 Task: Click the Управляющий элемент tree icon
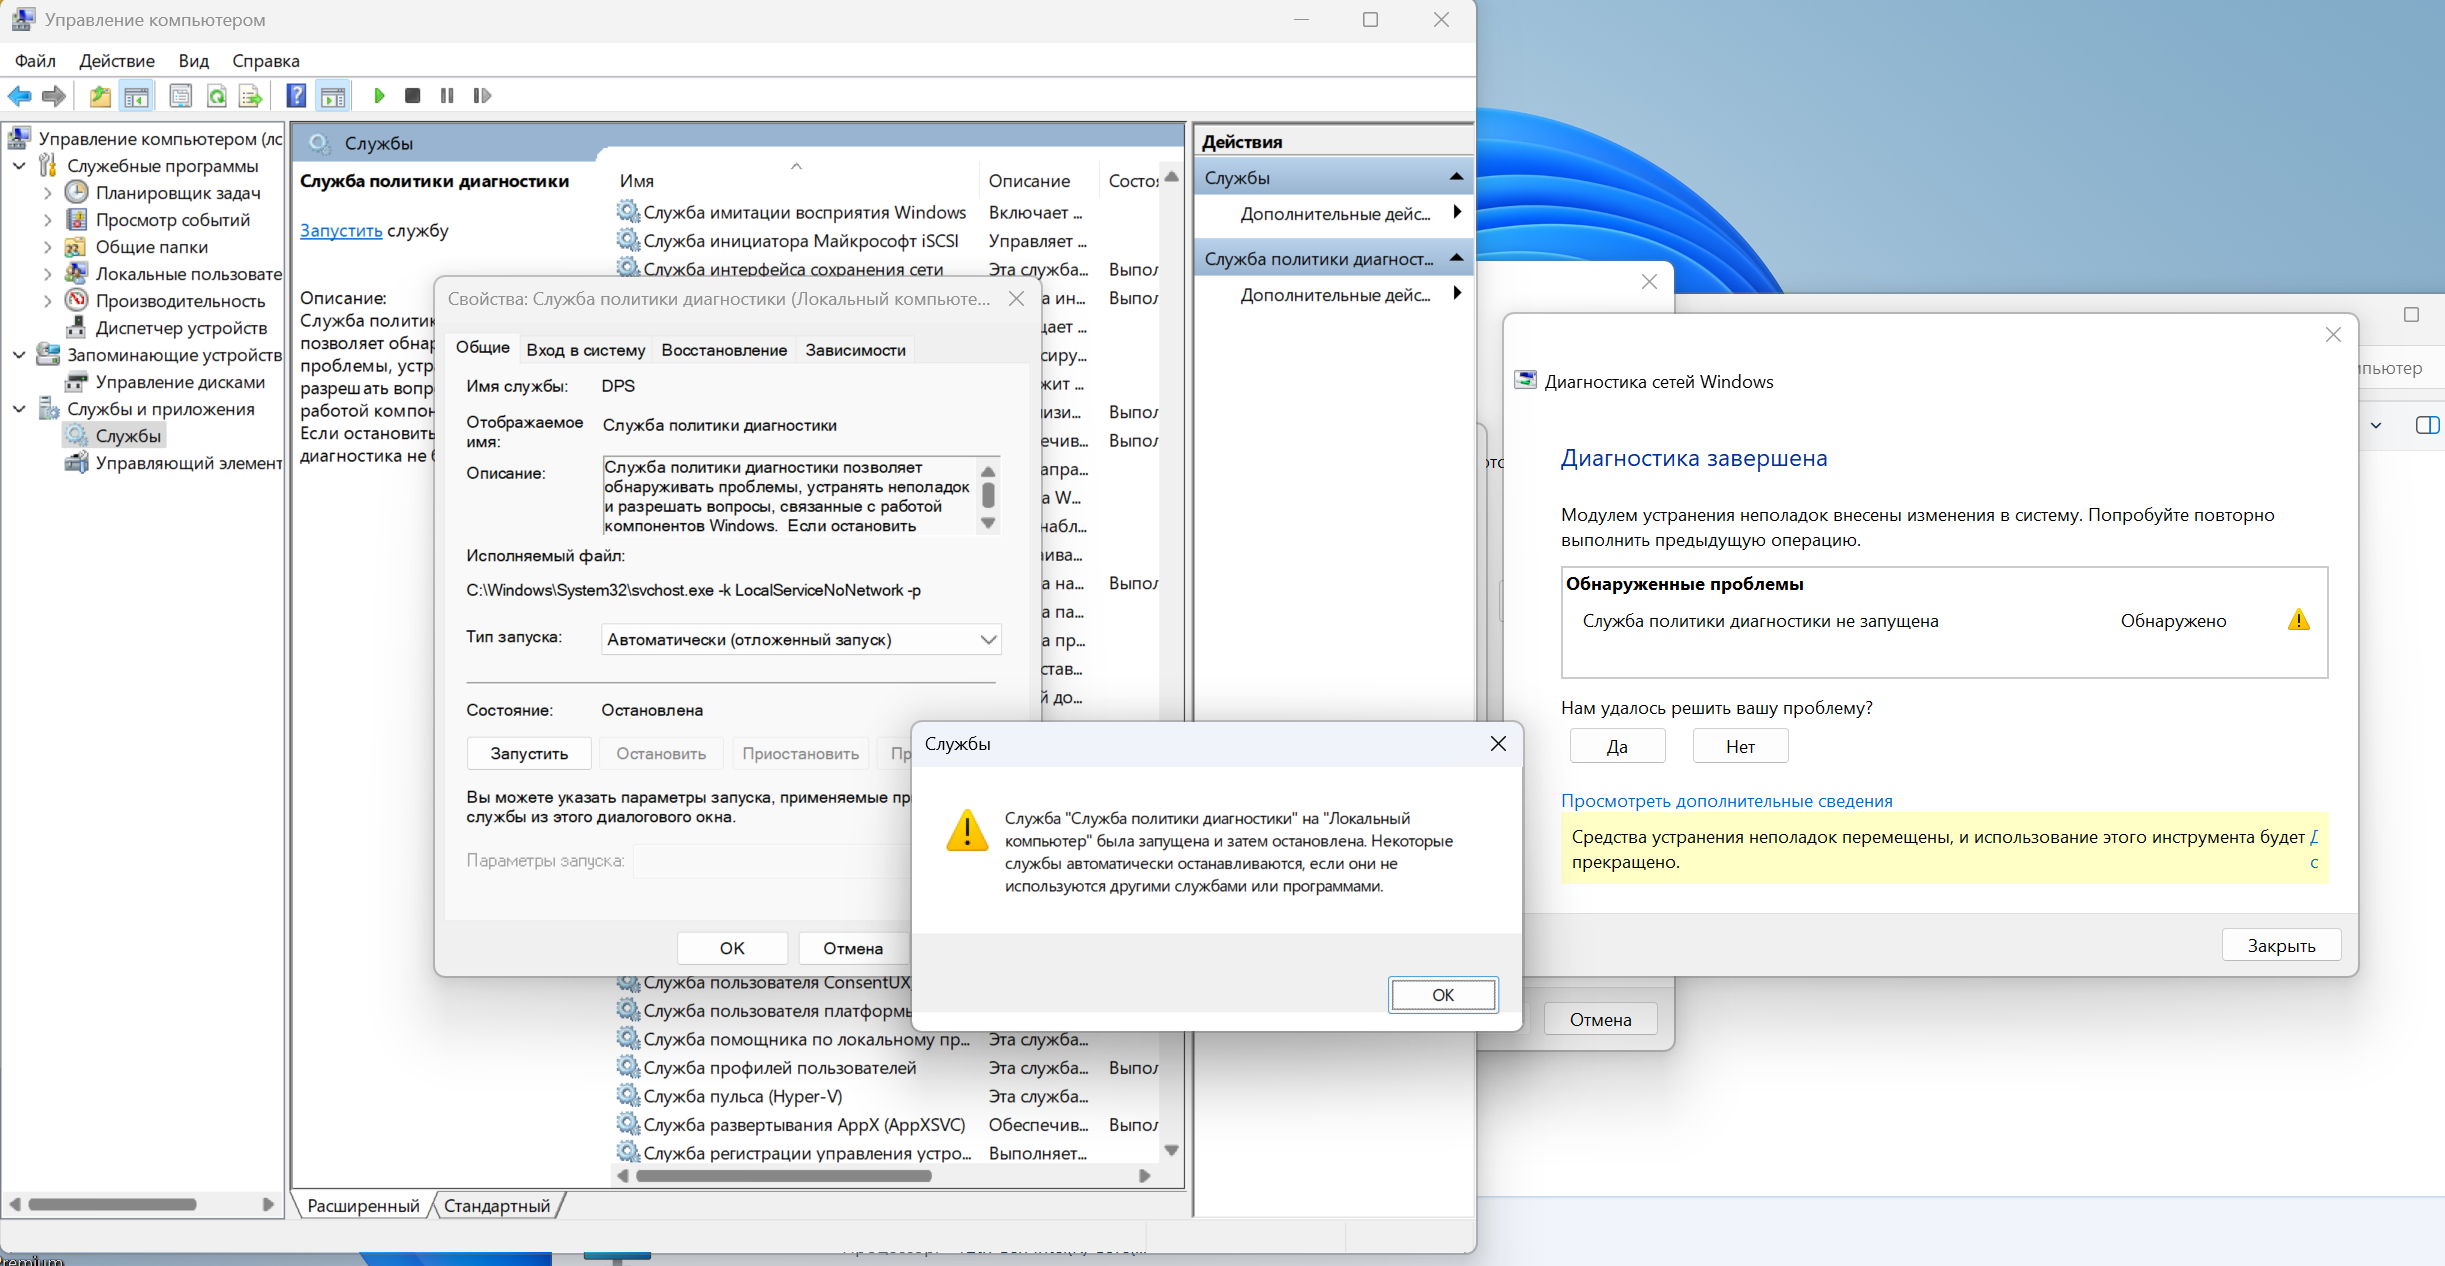click(x=76, y=462)
